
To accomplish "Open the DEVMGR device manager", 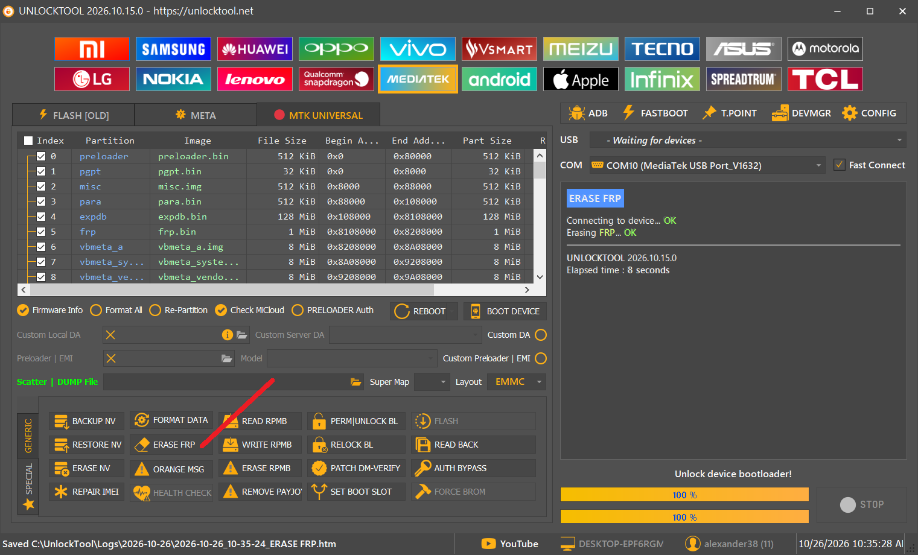I will pos(801,113).
